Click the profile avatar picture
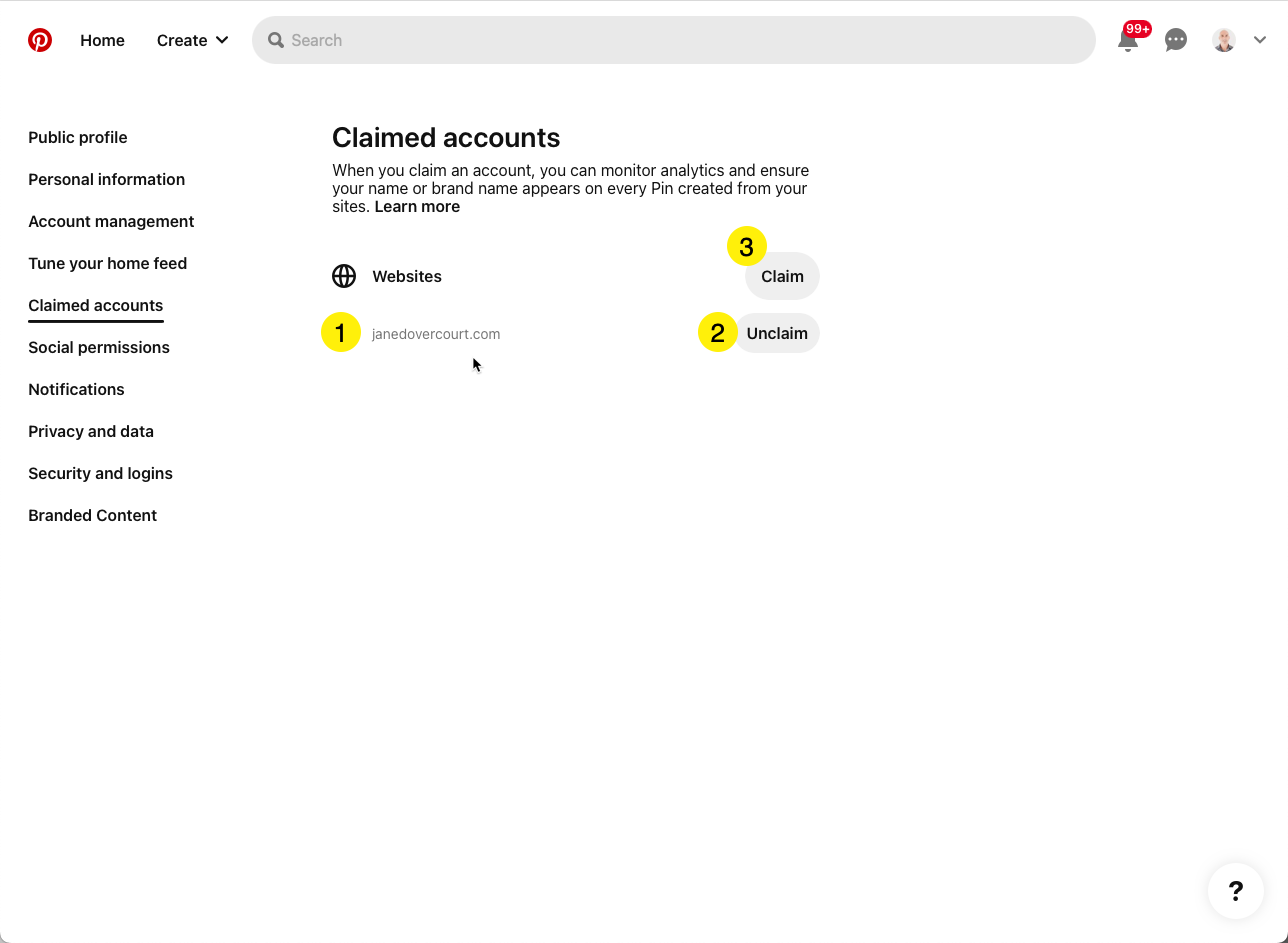The image size is (1288, 943). 1224,40
